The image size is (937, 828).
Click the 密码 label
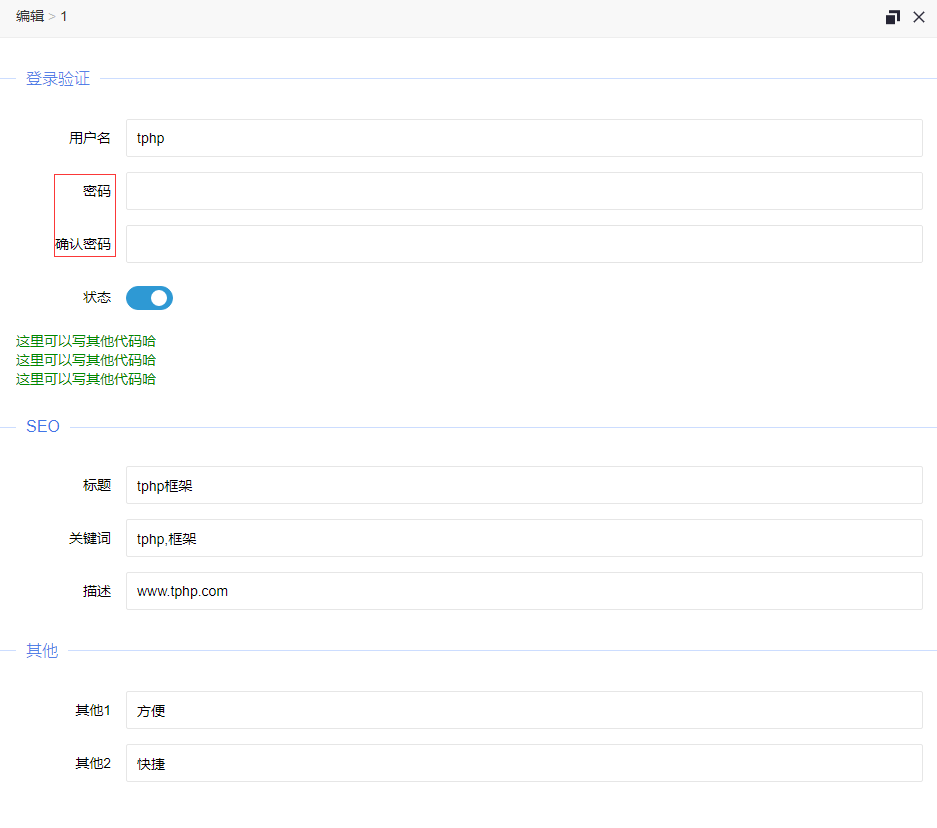tap(97, 191)
